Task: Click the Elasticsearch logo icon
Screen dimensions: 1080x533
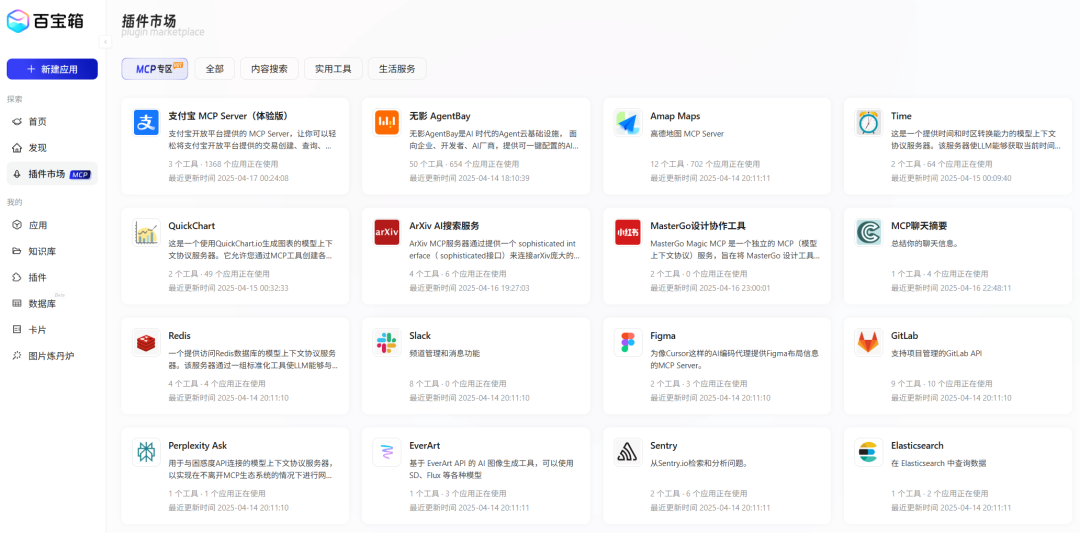Action: click(869, 452)
